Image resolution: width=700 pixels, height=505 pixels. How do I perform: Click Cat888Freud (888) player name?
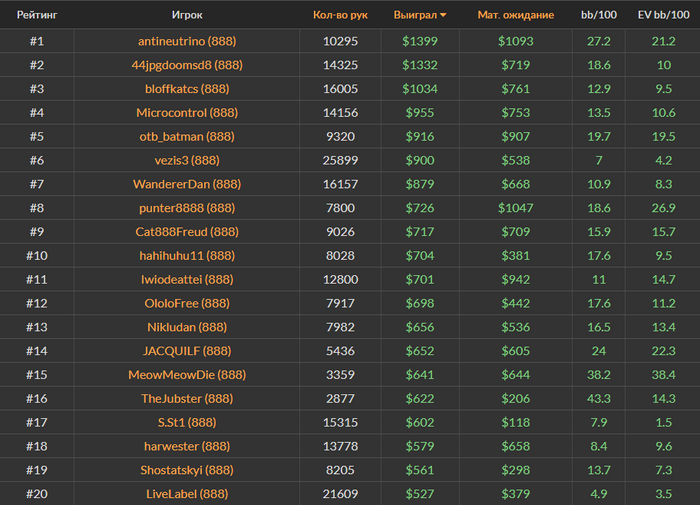(187, 232)
